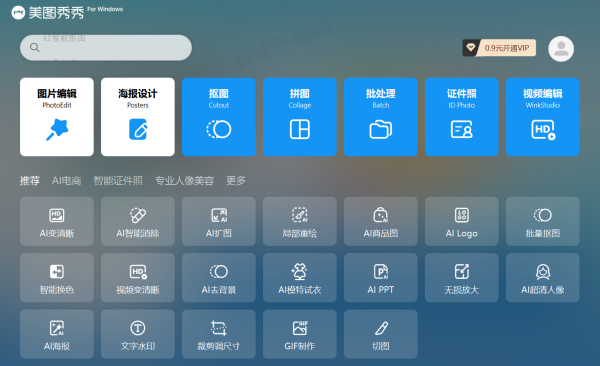Select the 推荐 tab

29,180
